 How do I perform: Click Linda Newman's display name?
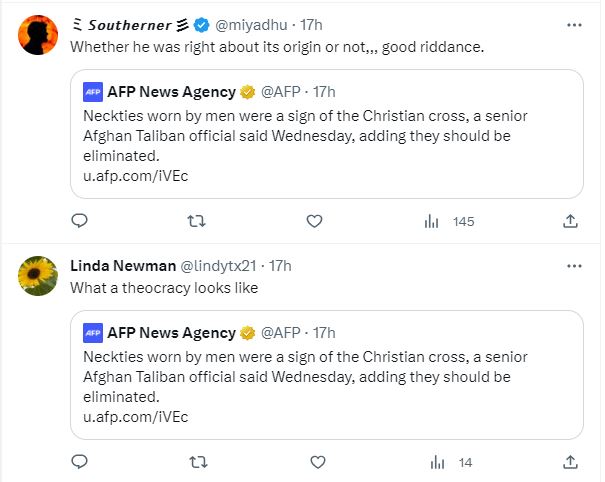[x=121, y=266]
